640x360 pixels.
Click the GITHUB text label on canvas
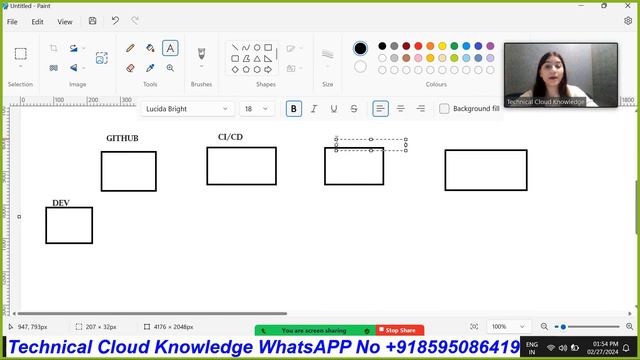point(122,138)
